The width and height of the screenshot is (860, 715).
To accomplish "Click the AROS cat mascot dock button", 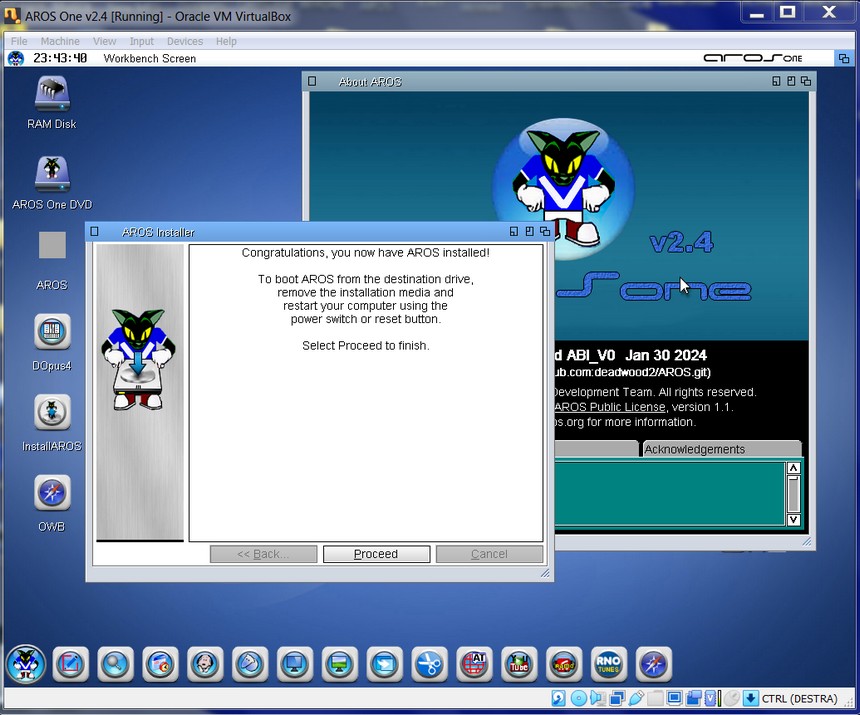I will (26, 665).
